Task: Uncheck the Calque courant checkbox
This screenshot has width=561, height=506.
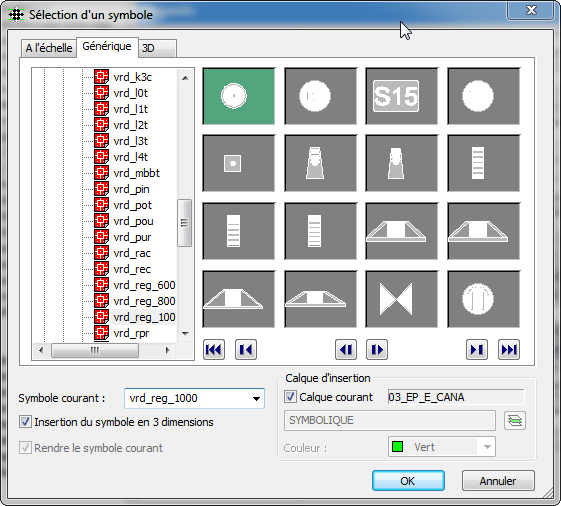Action: point(290,397)
